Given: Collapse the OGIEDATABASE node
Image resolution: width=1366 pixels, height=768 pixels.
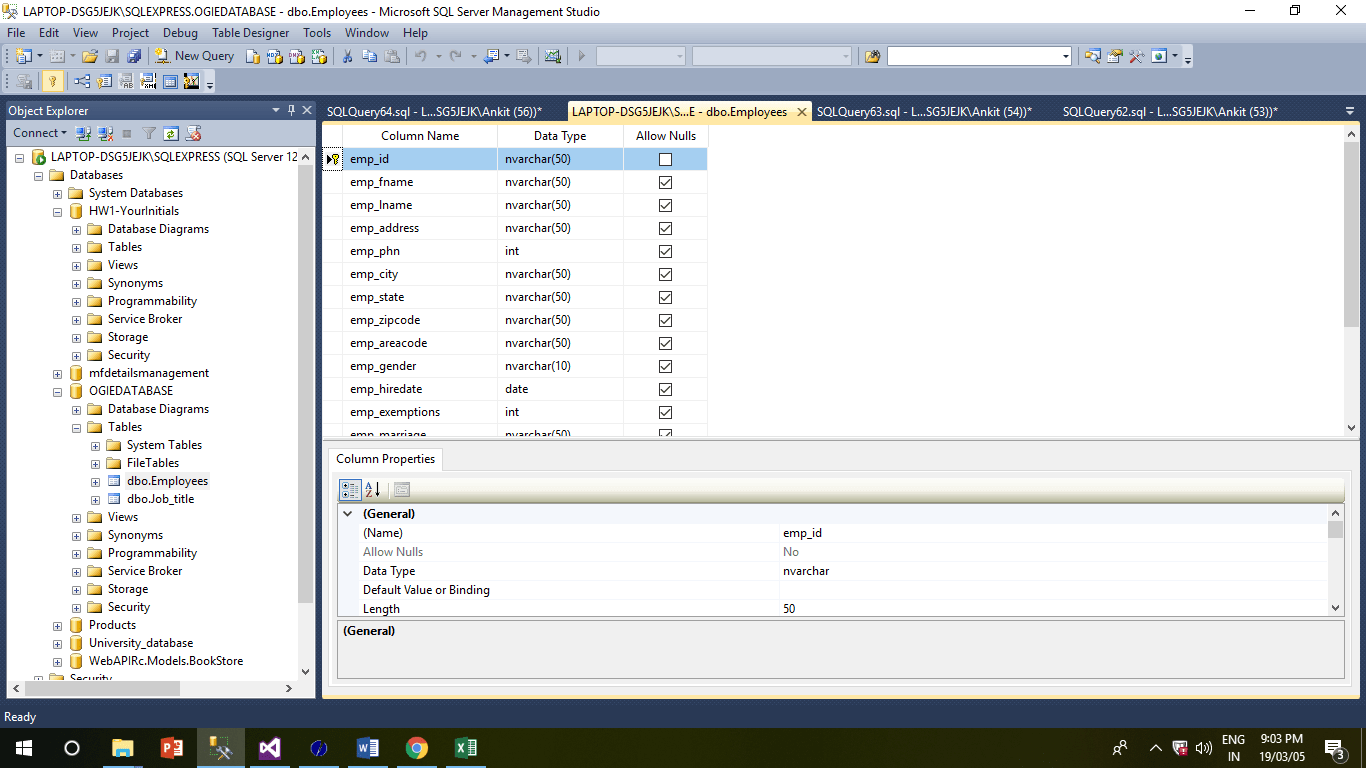Looking at the screenshot, I should [x=58, y=391].
